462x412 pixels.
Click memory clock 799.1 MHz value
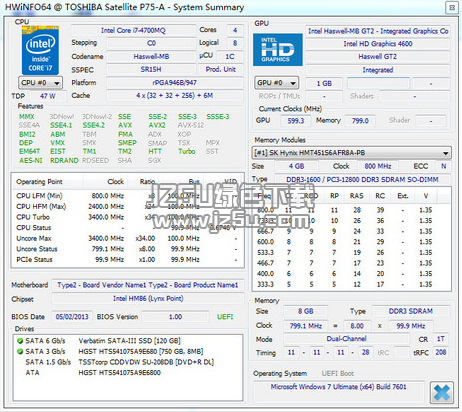[306, 326]
